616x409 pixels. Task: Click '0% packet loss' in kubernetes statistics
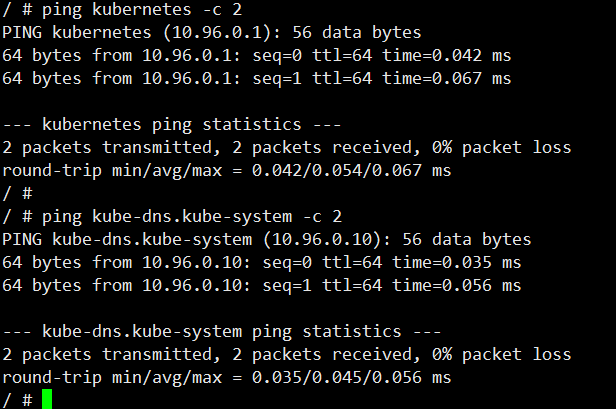pyautogui.click(x=501, y=148)
